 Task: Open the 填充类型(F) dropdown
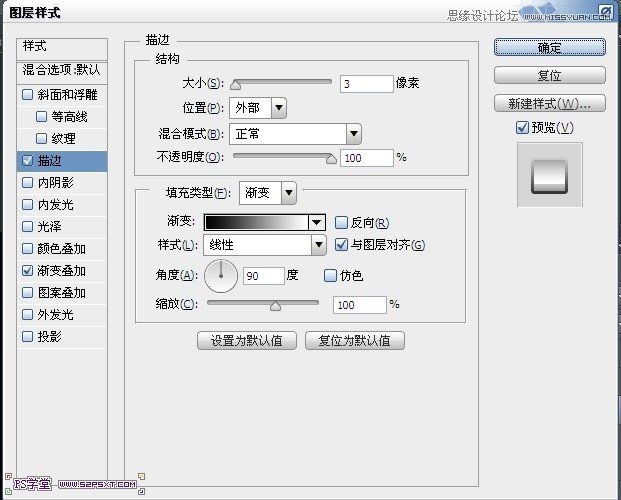pyautogui.click(x=289, y=193)
